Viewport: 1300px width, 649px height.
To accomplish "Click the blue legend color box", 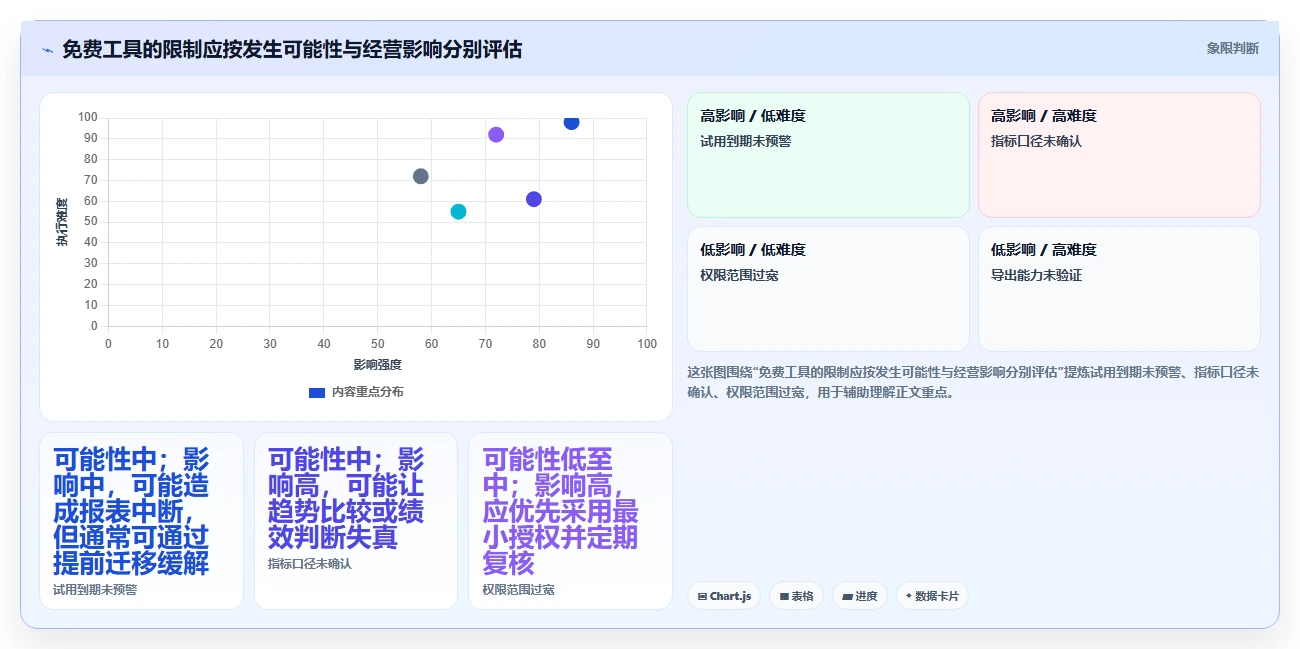I will click(317, 392).
